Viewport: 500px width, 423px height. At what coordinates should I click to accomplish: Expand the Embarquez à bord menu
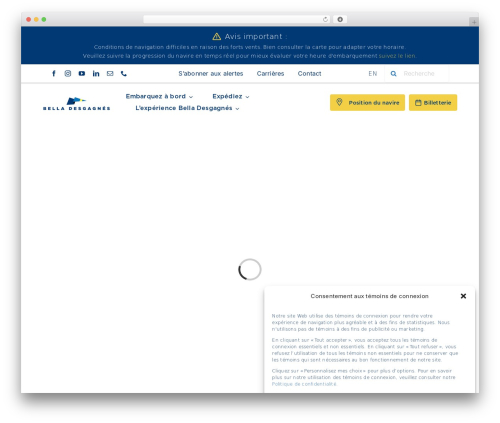point(159,96)
